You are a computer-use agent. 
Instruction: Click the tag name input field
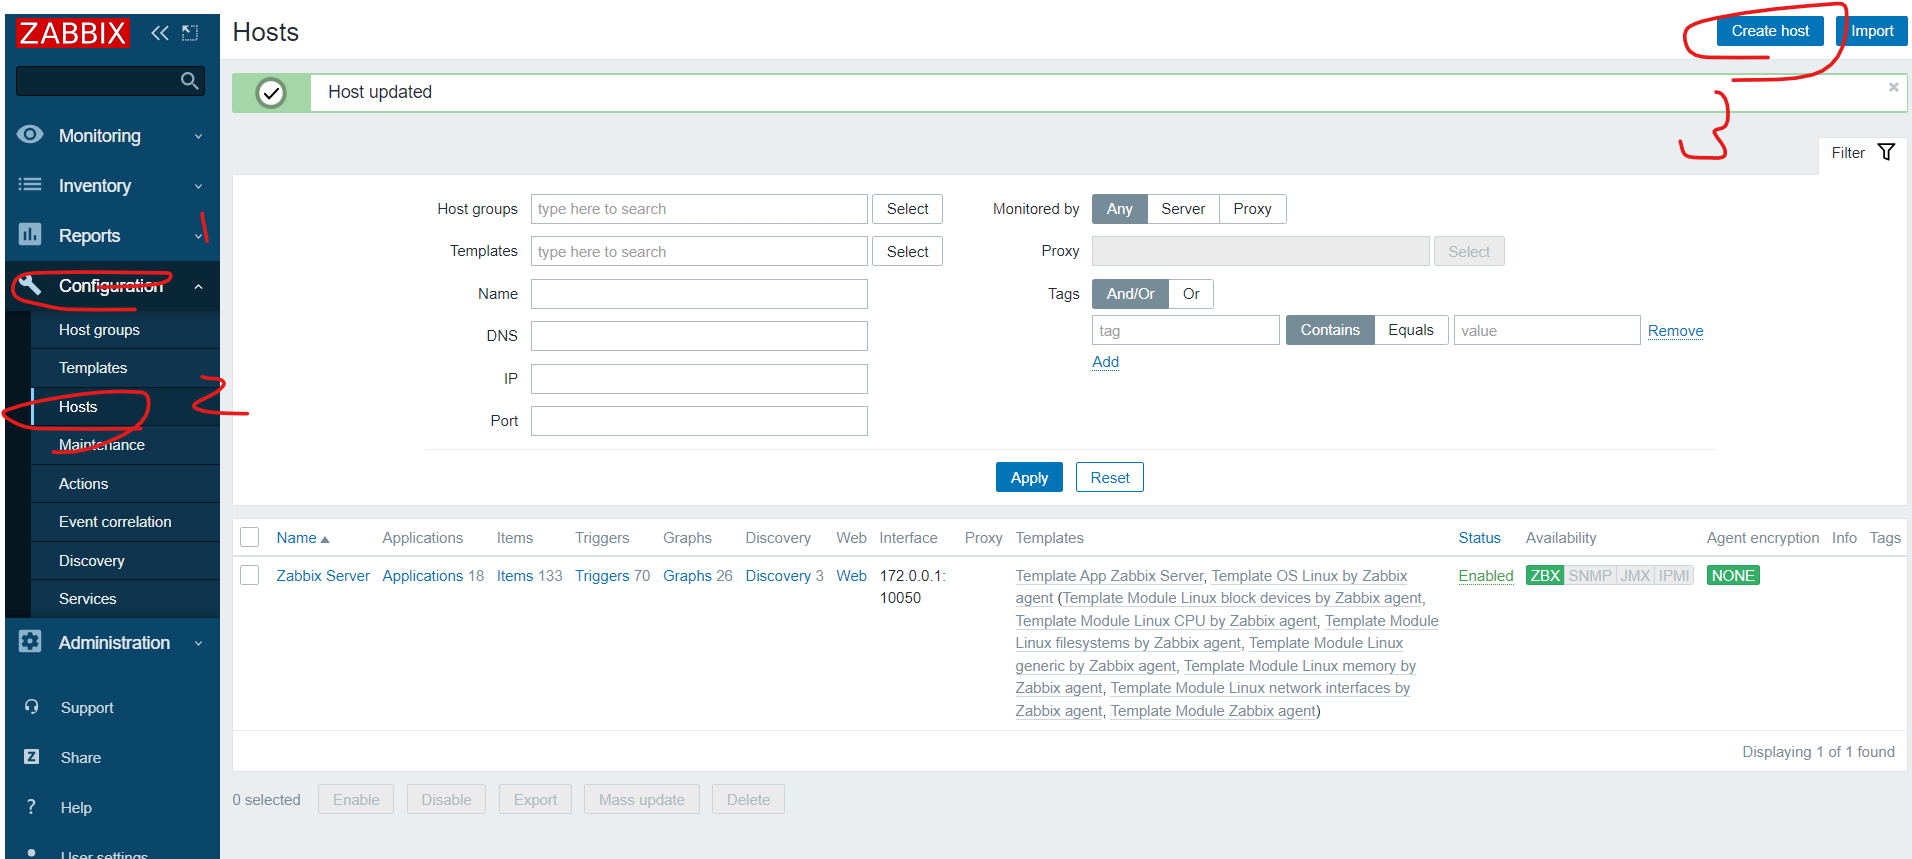(1185, 330)
